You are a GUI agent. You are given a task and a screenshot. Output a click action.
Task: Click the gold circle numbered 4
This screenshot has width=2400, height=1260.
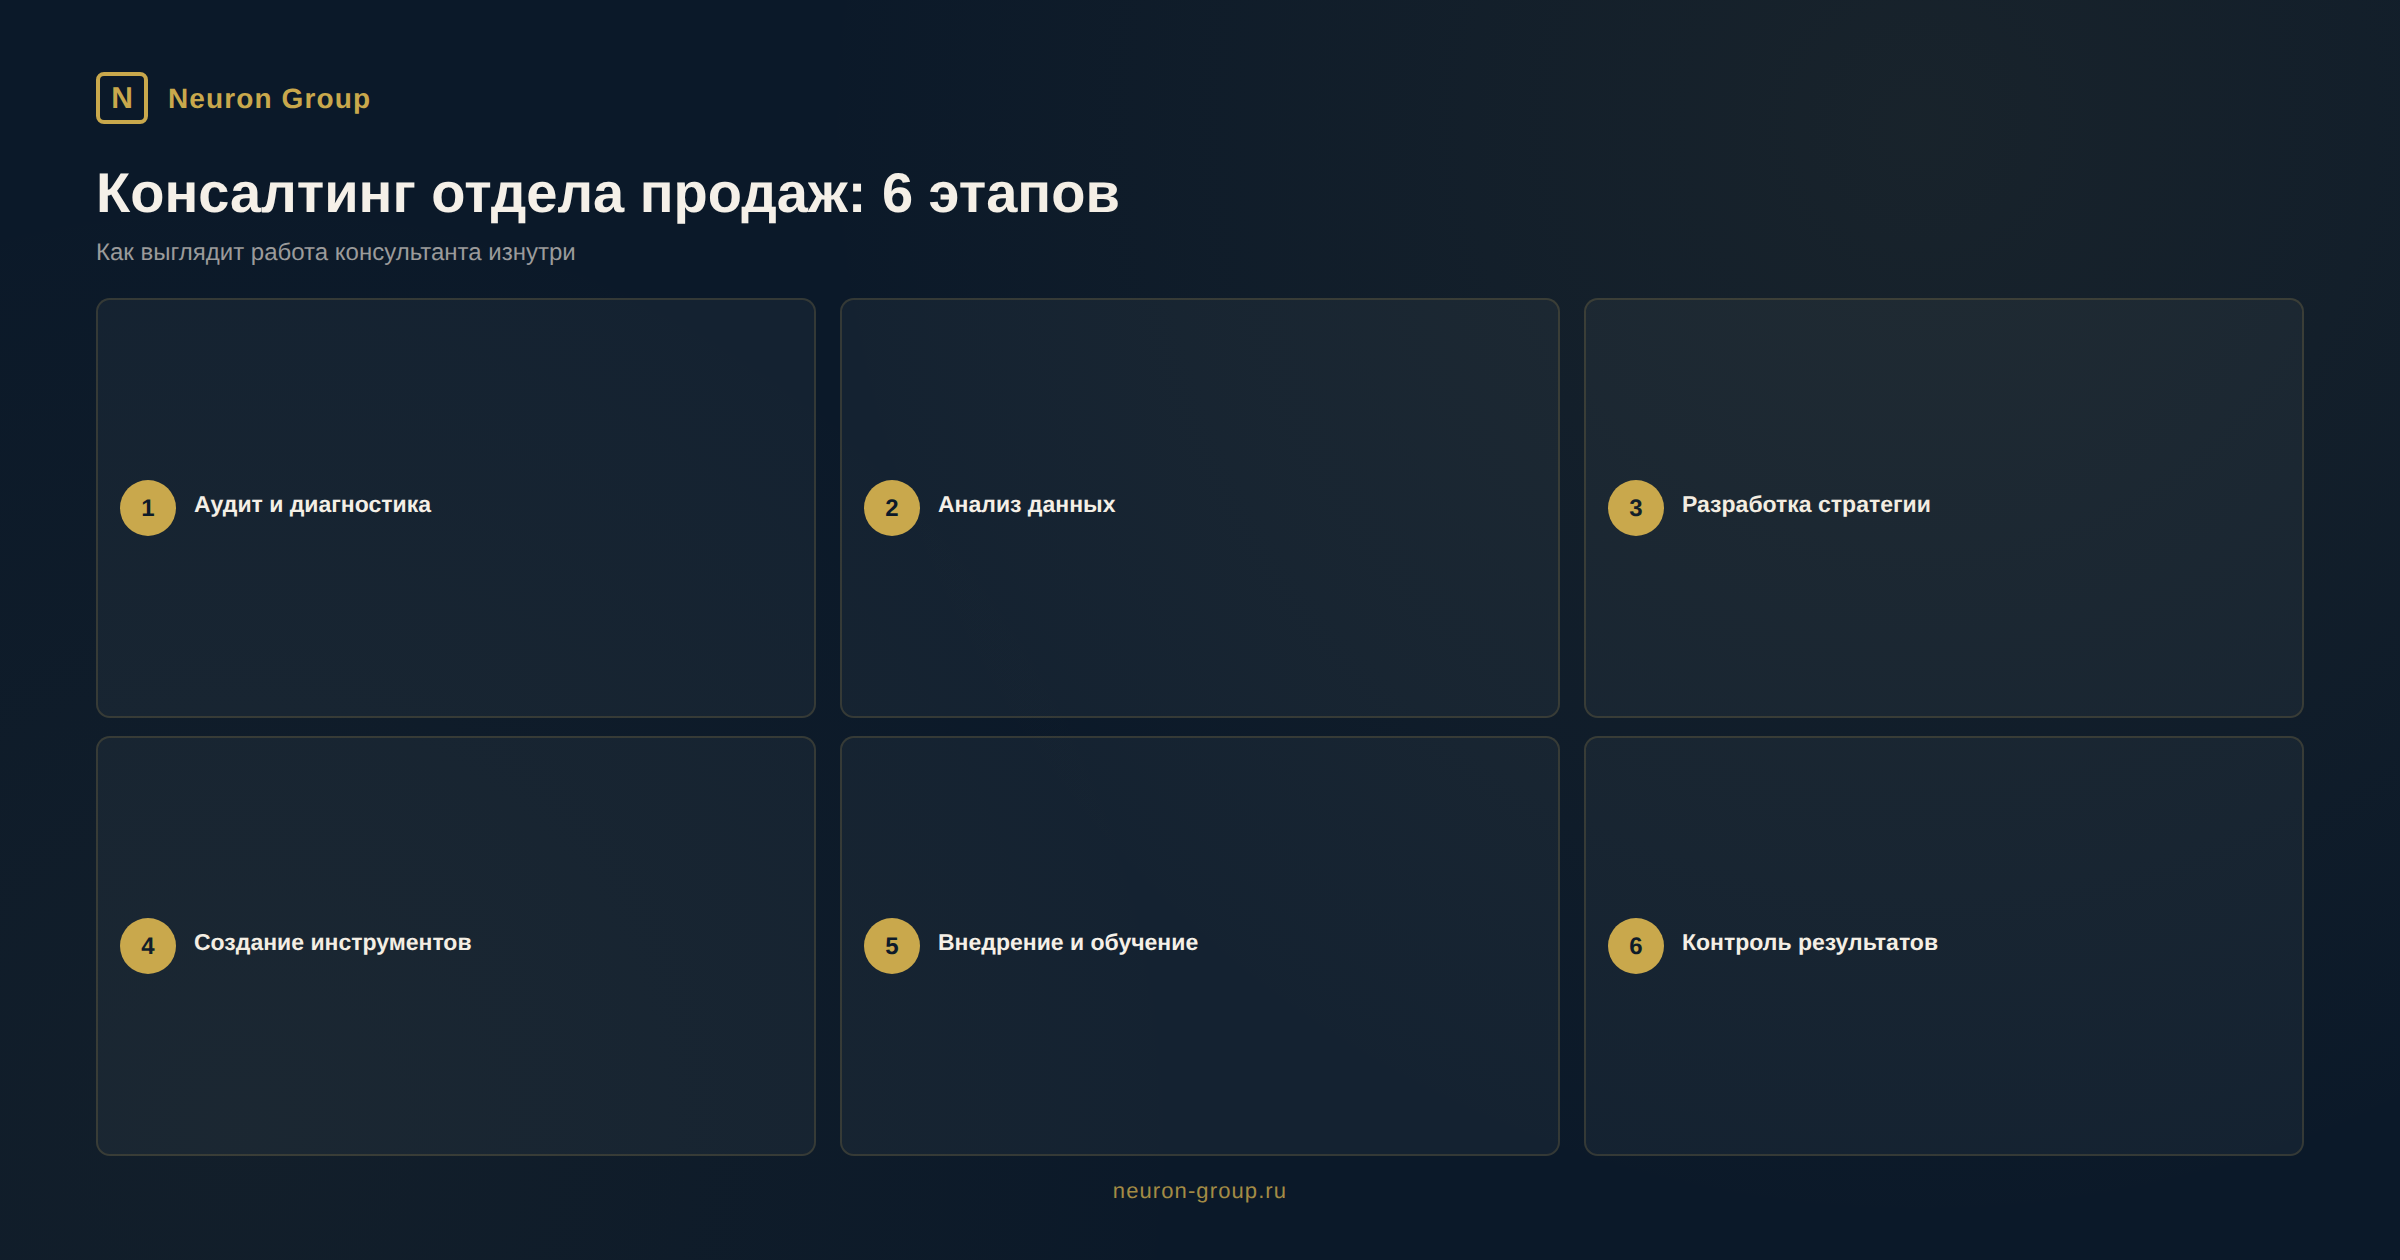pos(148,946)
